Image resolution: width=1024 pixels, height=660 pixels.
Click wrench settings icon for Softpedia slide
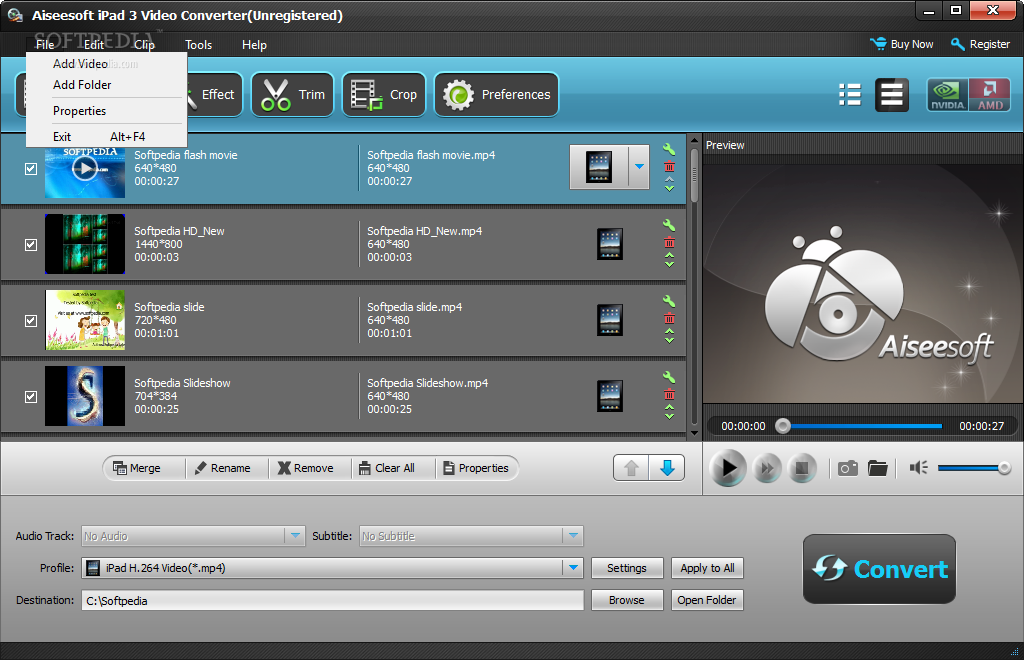[x=669, y=302]
